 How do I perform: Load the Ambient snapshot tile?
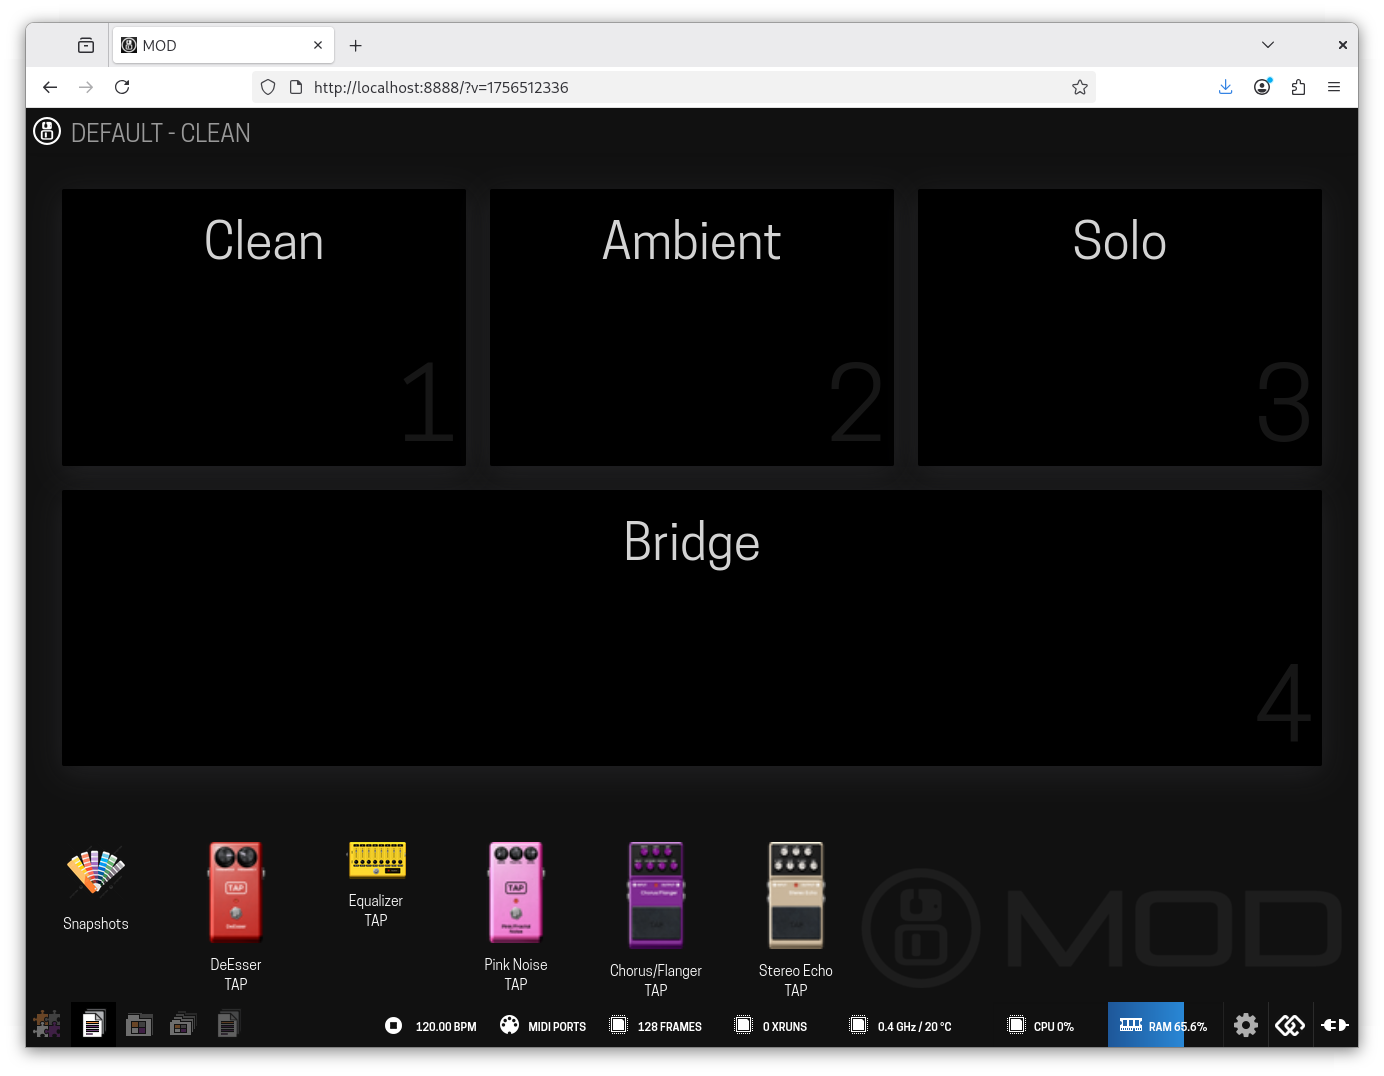[692, 327]
